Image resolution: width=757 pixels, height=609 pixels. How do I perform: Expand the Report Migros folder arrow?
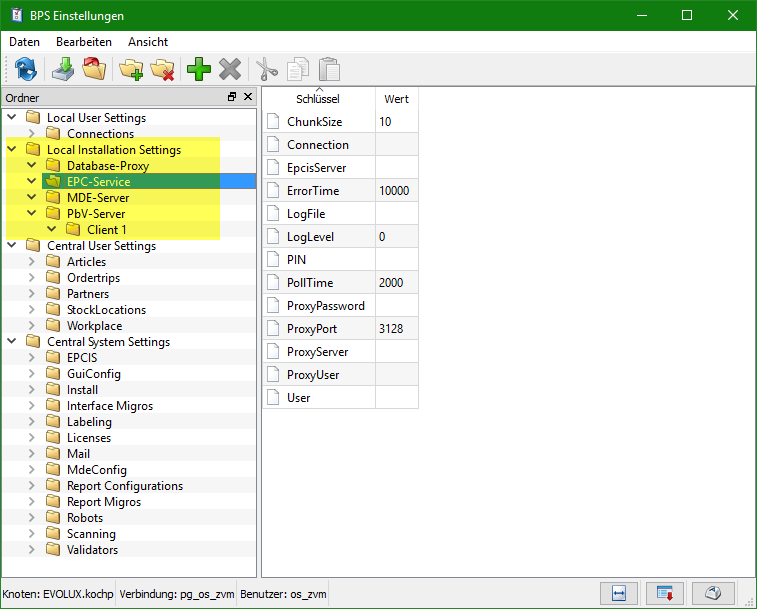tap(32, 502)
